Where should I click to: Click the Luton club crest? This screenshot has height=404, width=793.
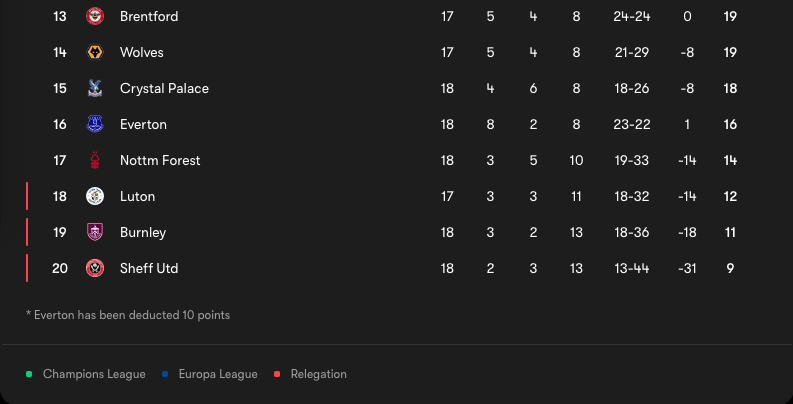tap(95, 196)
